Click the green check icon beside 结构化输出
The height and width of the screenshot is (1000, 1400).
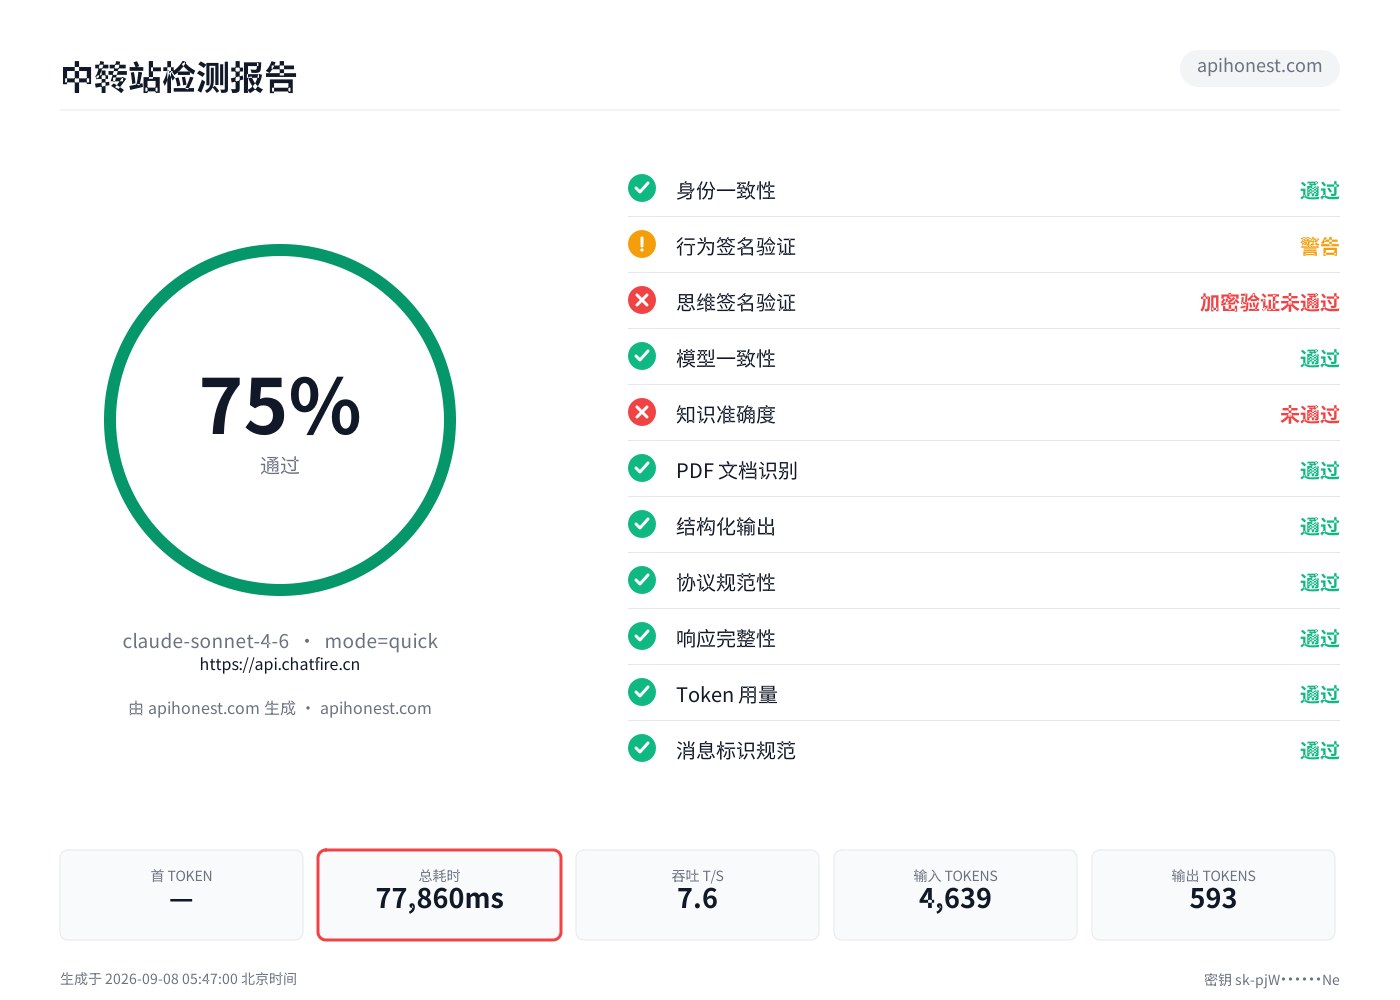642,524
